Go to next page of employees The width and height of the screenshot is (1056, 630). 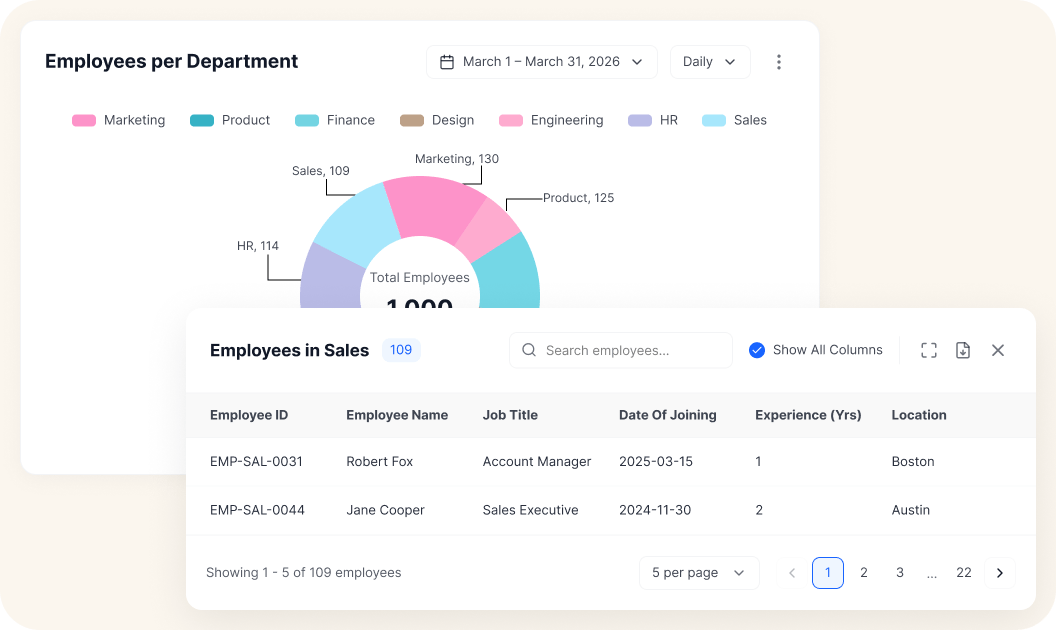point(999,573)
